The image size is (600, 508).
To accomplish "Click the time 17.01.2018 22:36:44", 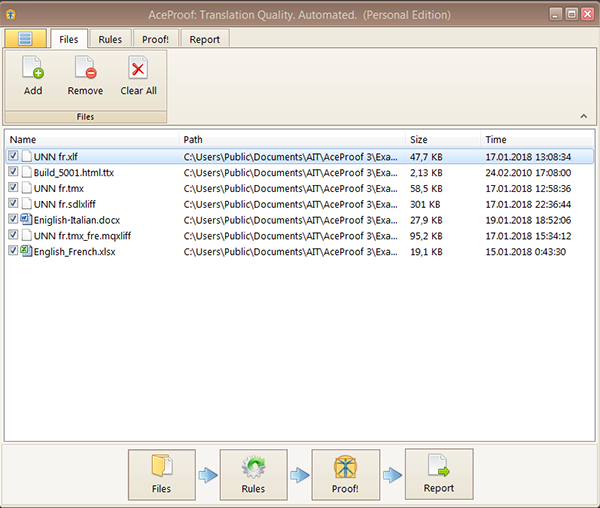I will click(528, 204).
